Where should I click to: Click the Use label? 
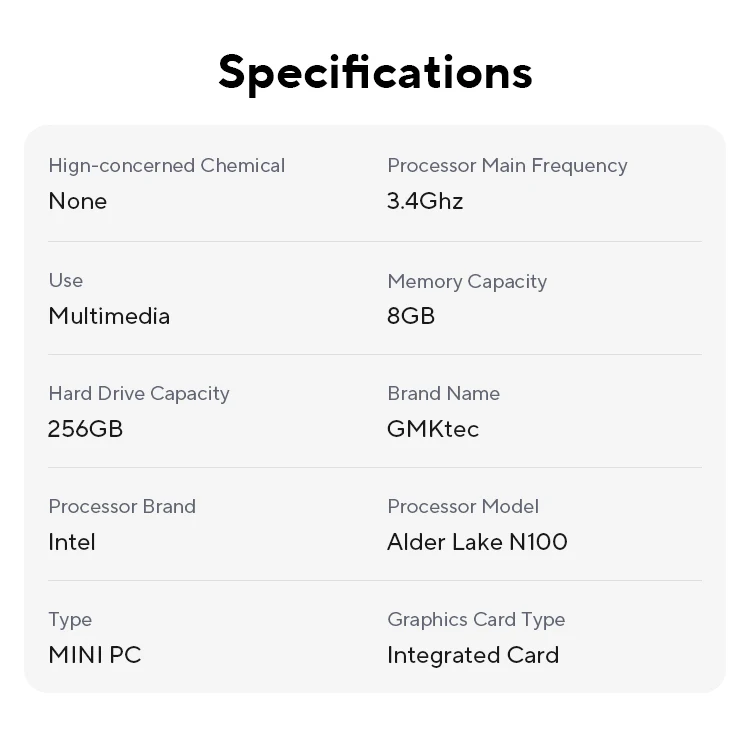(x=66, y=280)
